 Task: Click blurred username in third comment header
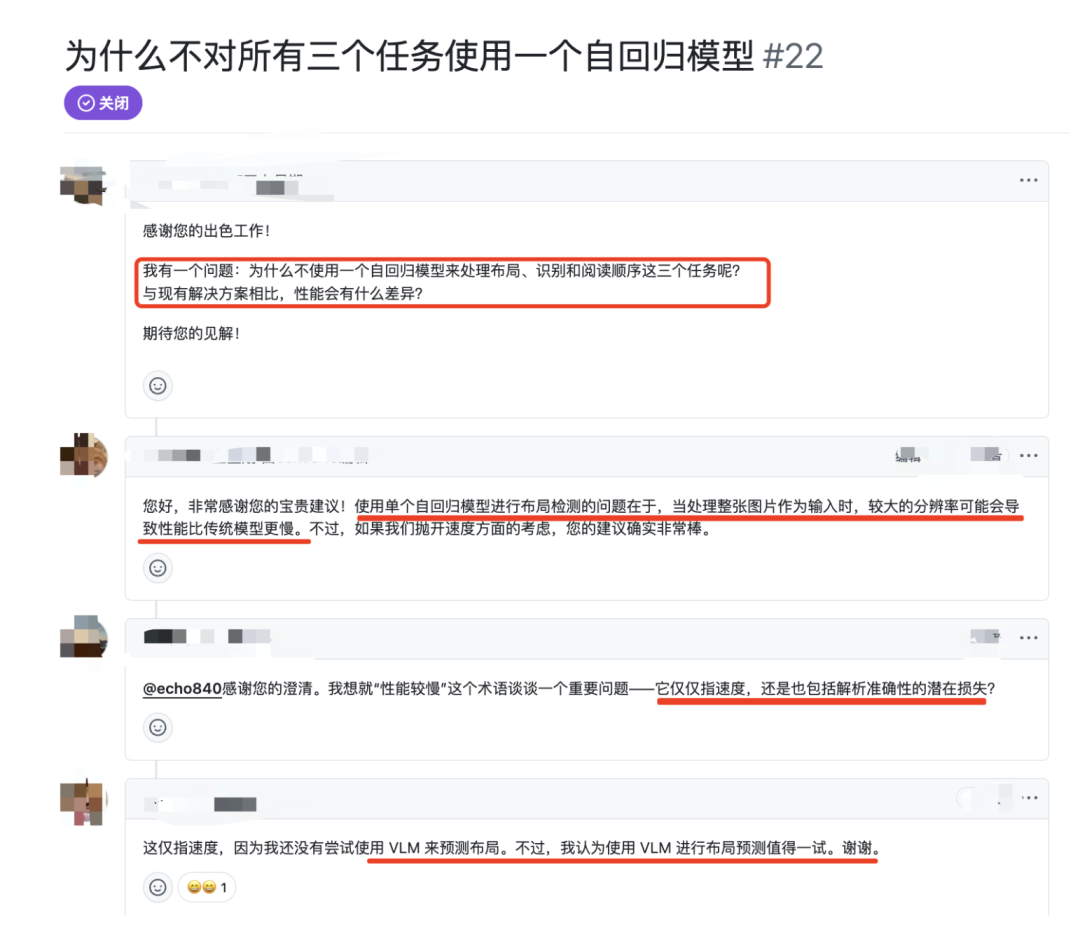[207, 636]
